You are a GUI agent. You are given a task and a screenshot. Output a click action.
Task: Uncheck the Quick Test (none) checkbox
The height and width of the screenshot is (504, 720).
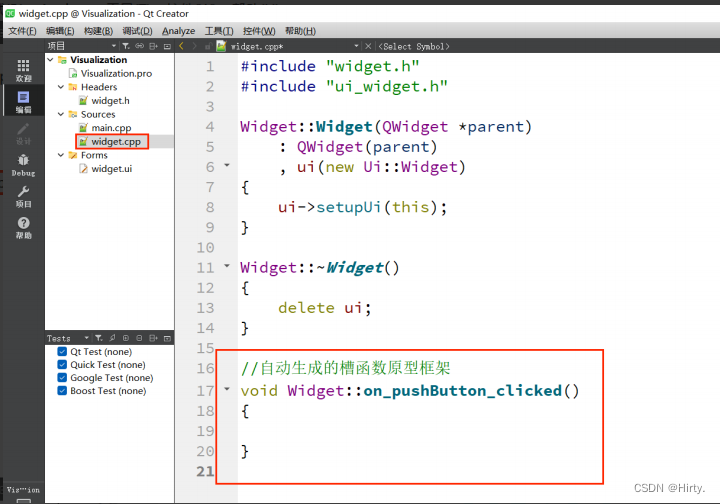(62, 364)
